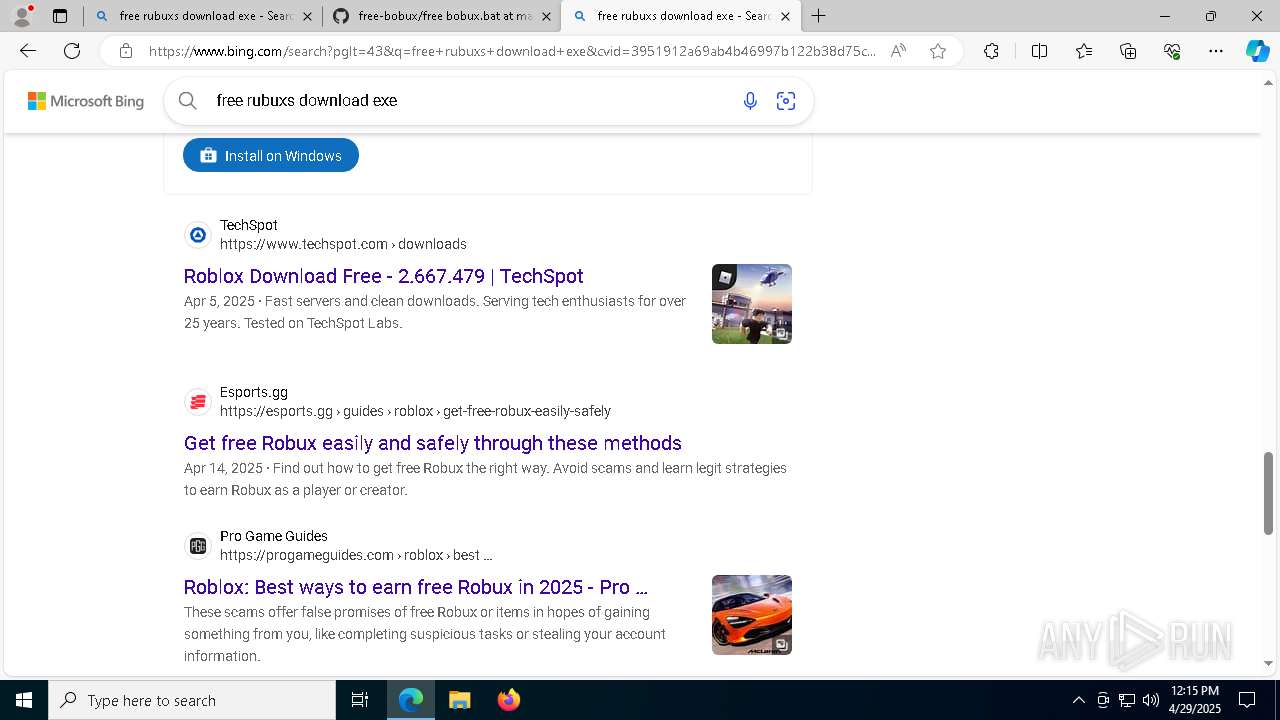Click the TechSpot site favicon
The width and height of the screenshot is (1280, 720).
pos(198,235)
